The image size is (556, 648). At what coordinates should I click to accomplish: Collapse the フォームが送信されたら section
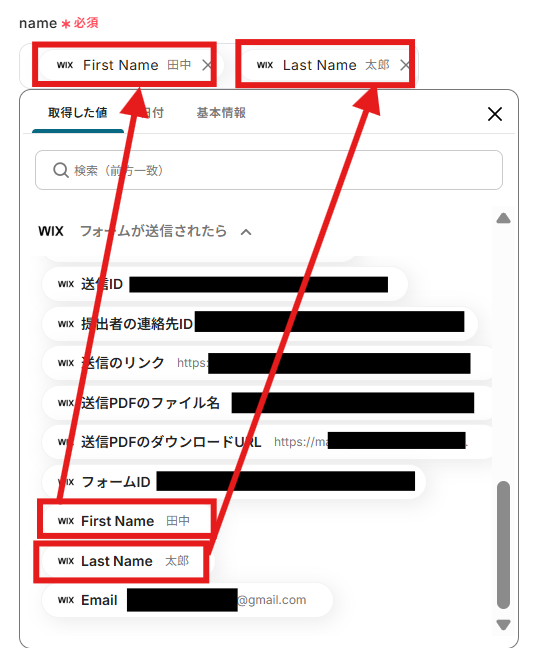[x=246, y=232]
